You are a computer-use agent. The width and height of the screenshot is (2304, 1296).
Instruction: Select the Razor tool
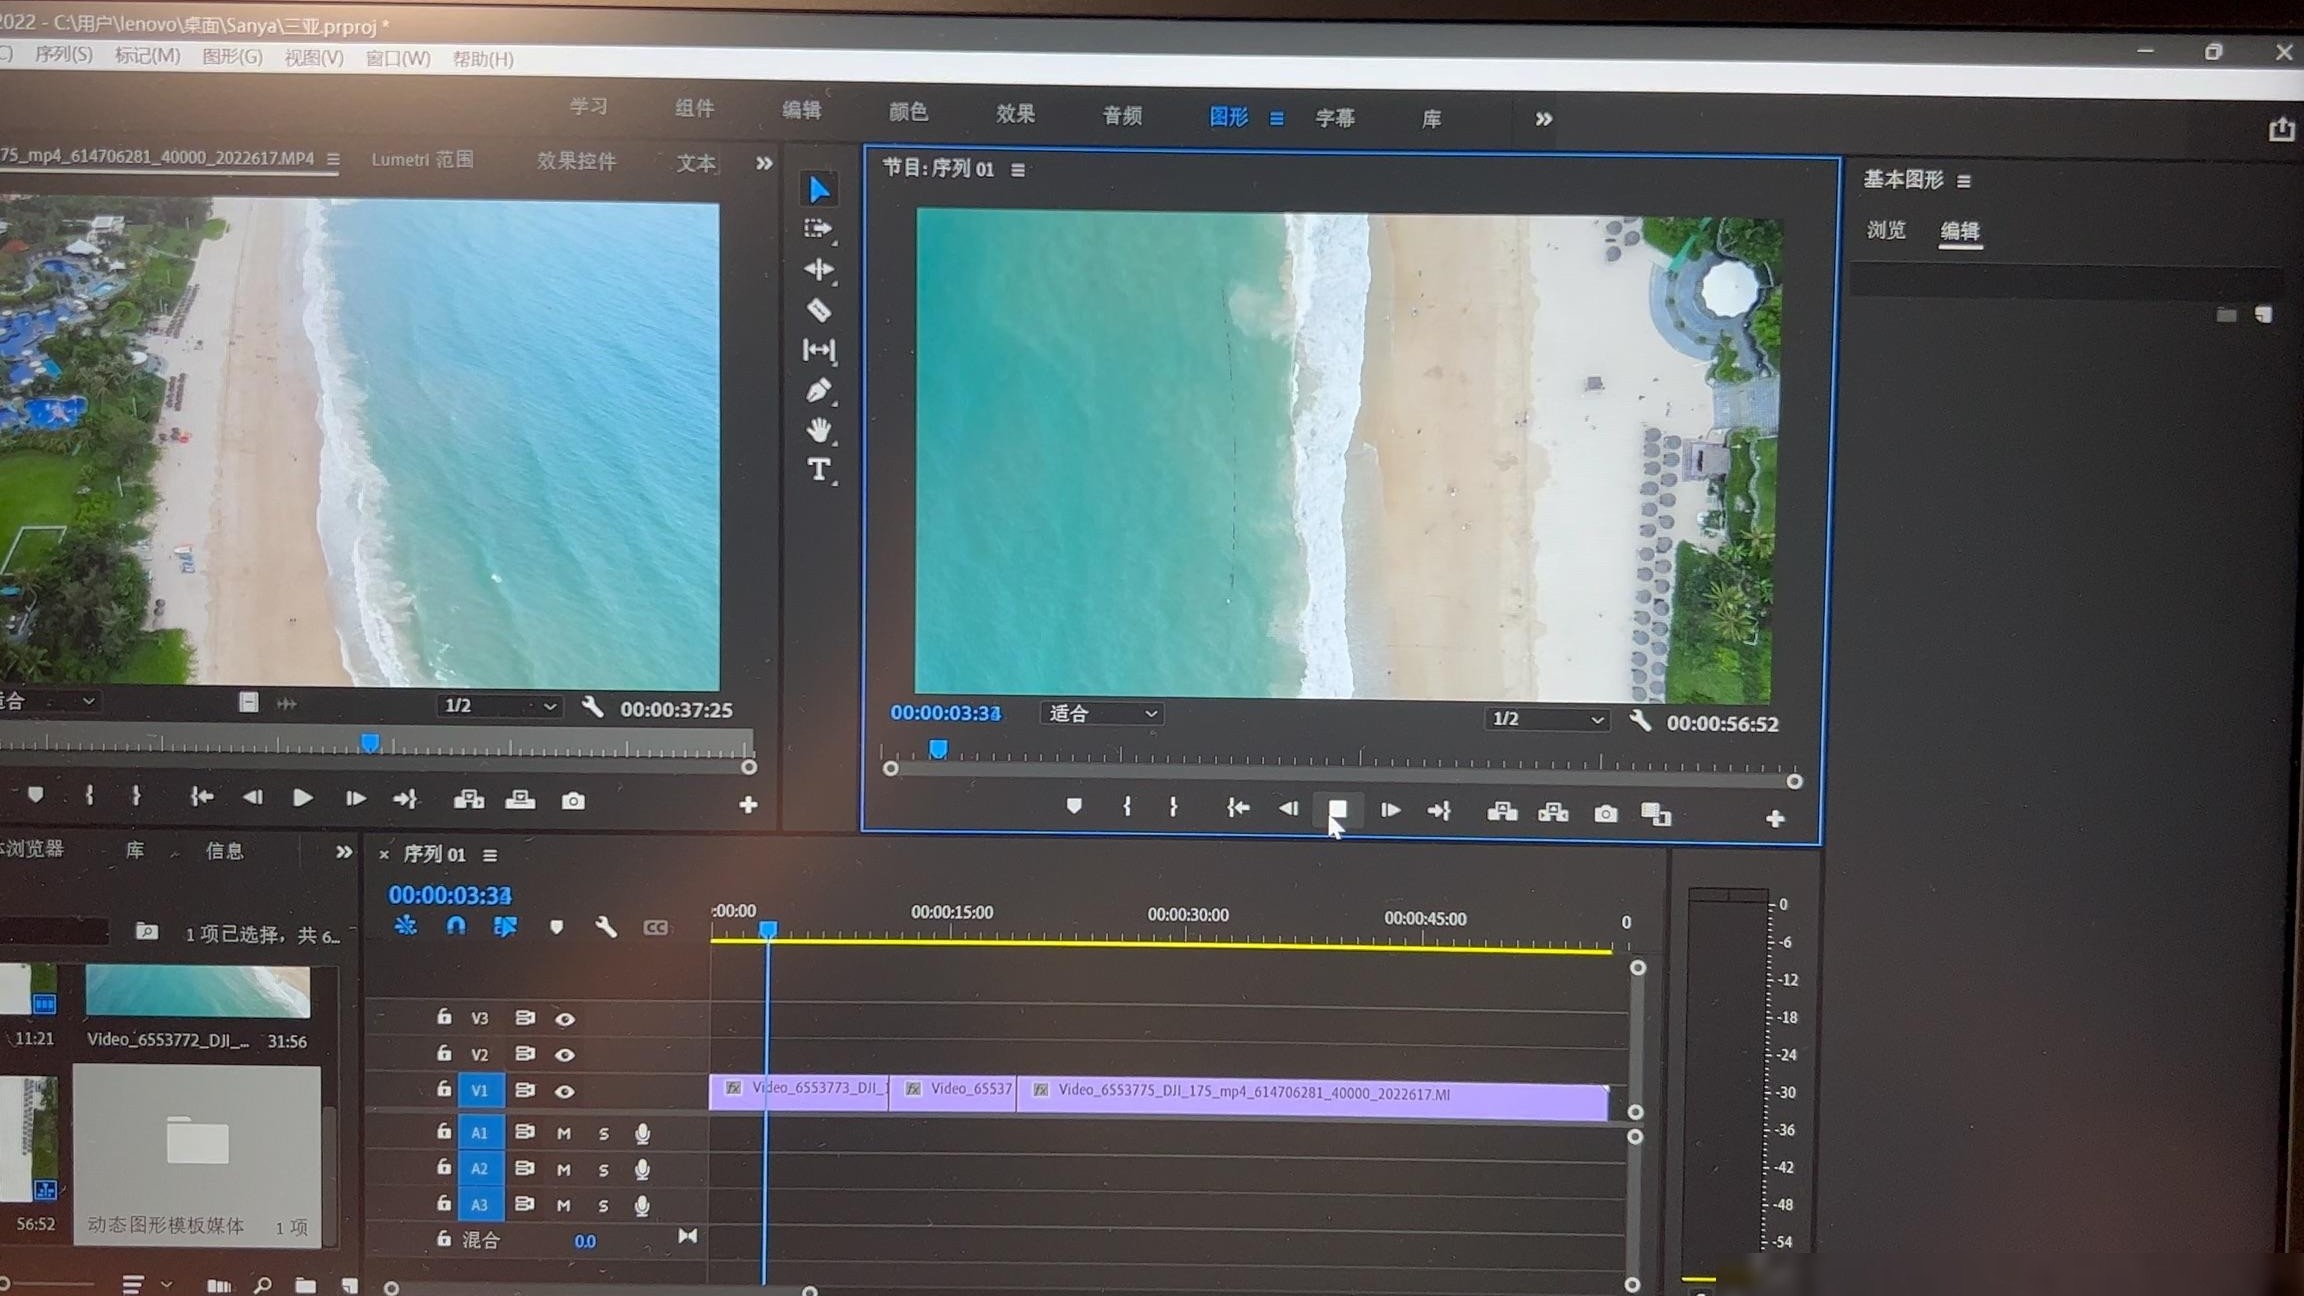tap(819, 310)
